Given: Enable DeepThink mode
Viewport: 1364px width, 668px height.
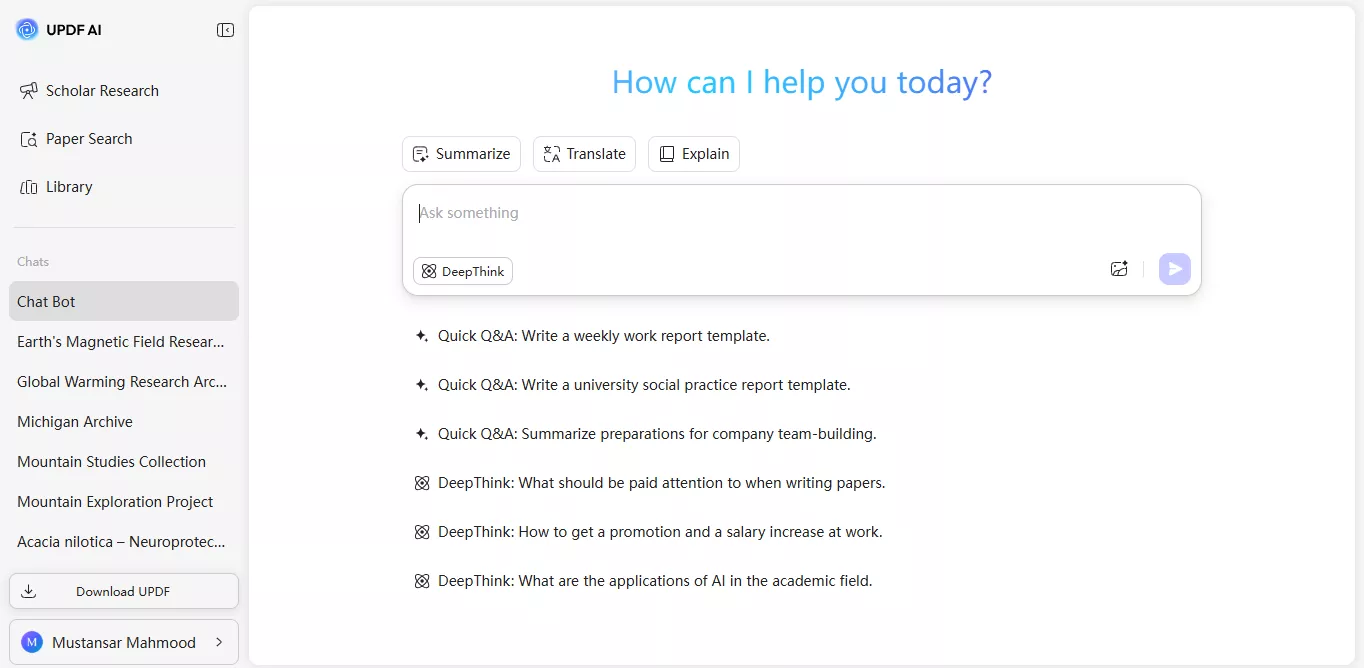Looking at the screenshot, I should (462, 271).
